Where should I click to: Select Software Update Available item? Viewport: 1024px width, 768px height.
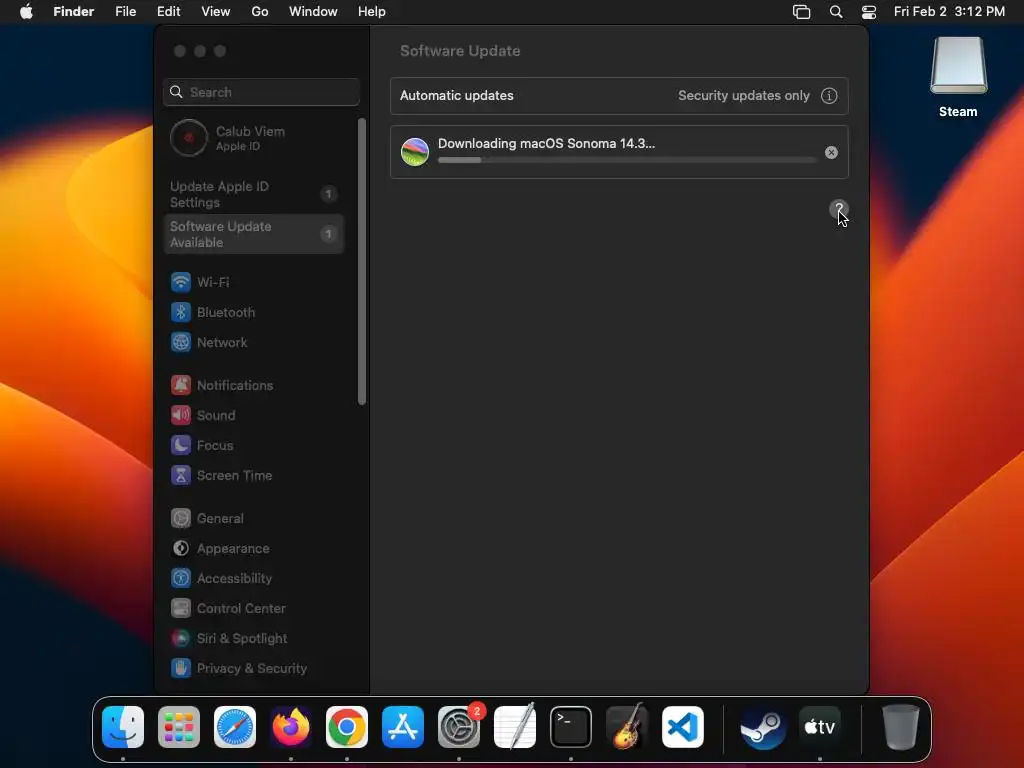pyautogui.click(x=253, y=234)
